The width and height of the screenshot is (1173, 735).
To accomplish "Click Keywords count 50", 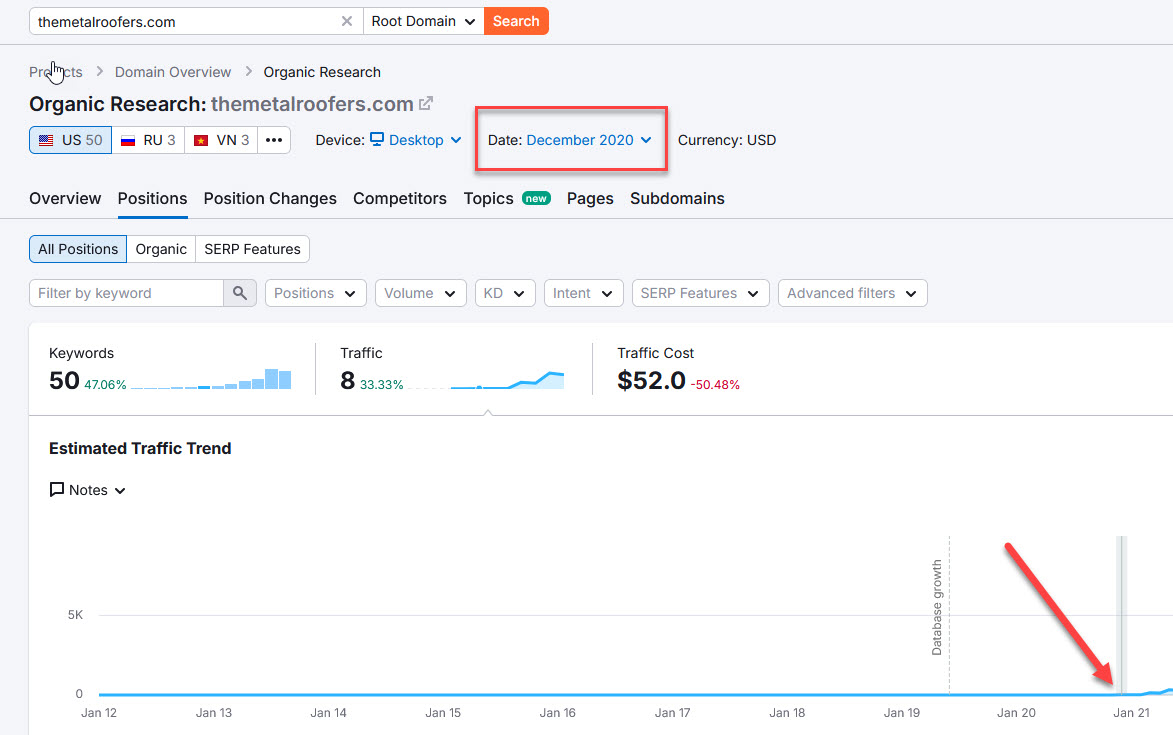I will coord(64,381).
